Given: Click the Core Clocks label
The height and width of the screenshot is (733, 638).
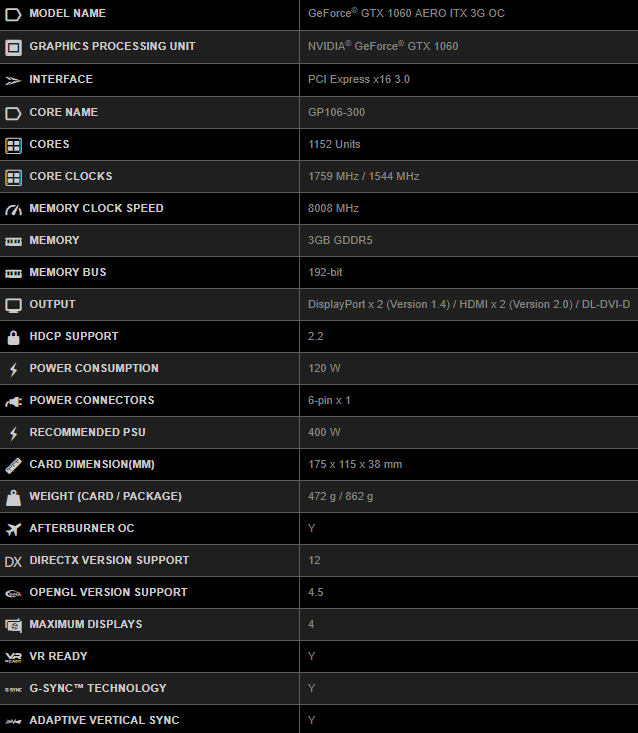Looking at the screenshot, I should (x=71, y=176).
